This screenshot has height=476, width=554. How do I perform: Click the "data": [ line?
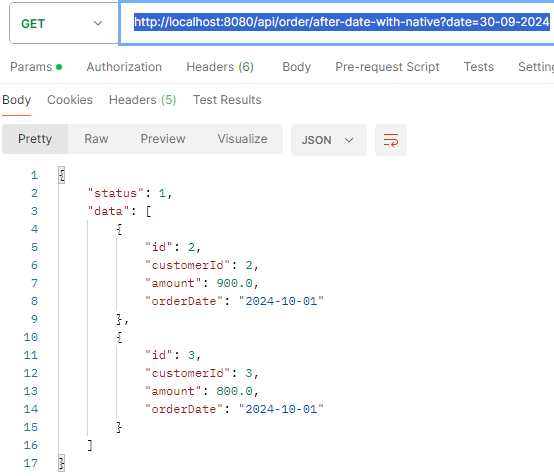119,211
